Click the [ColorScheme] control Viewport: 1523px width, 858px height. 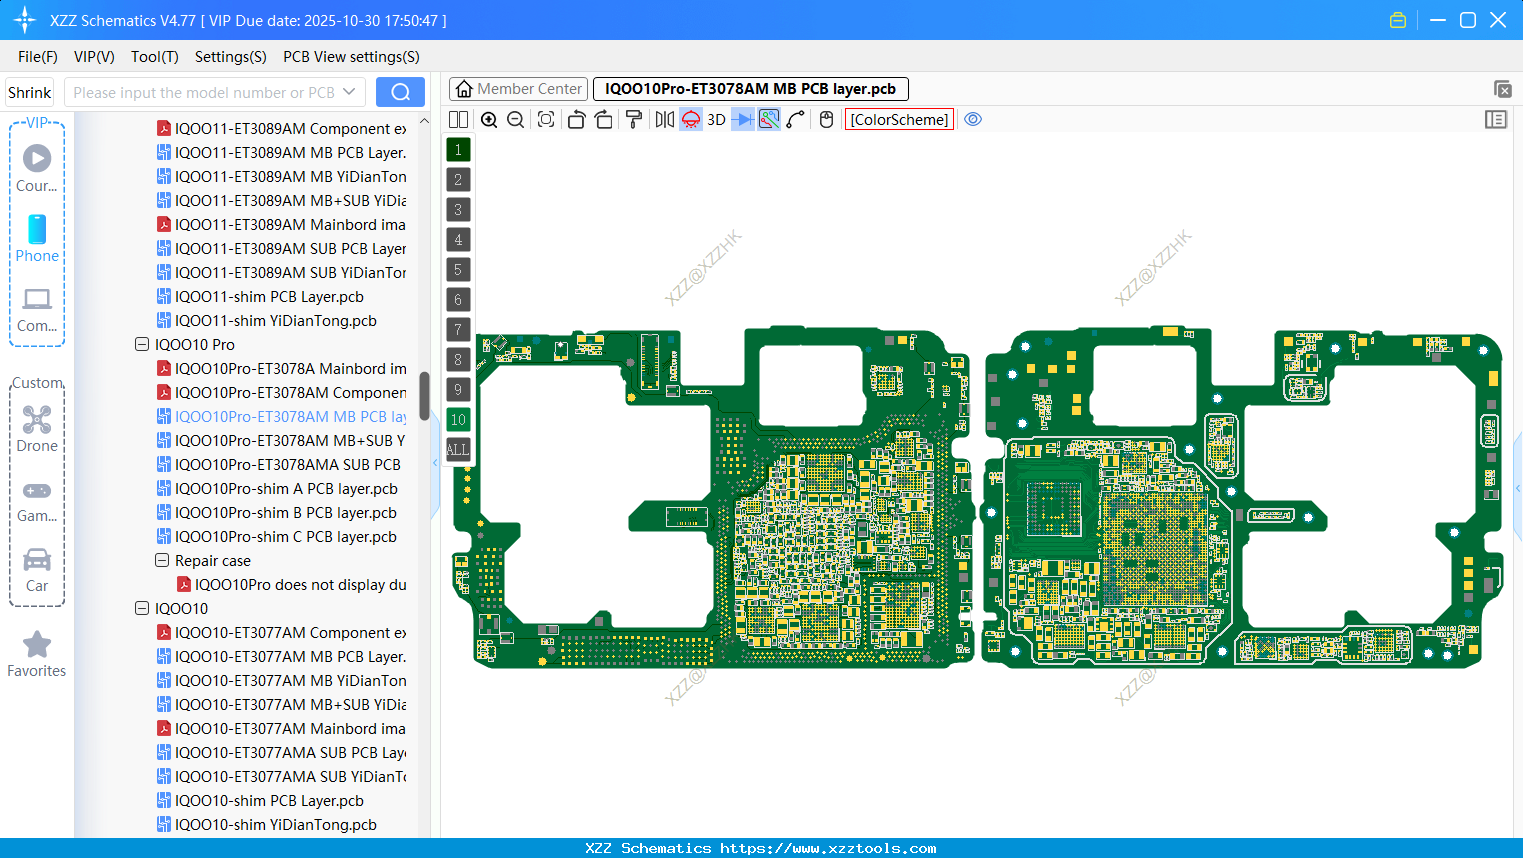899,119
